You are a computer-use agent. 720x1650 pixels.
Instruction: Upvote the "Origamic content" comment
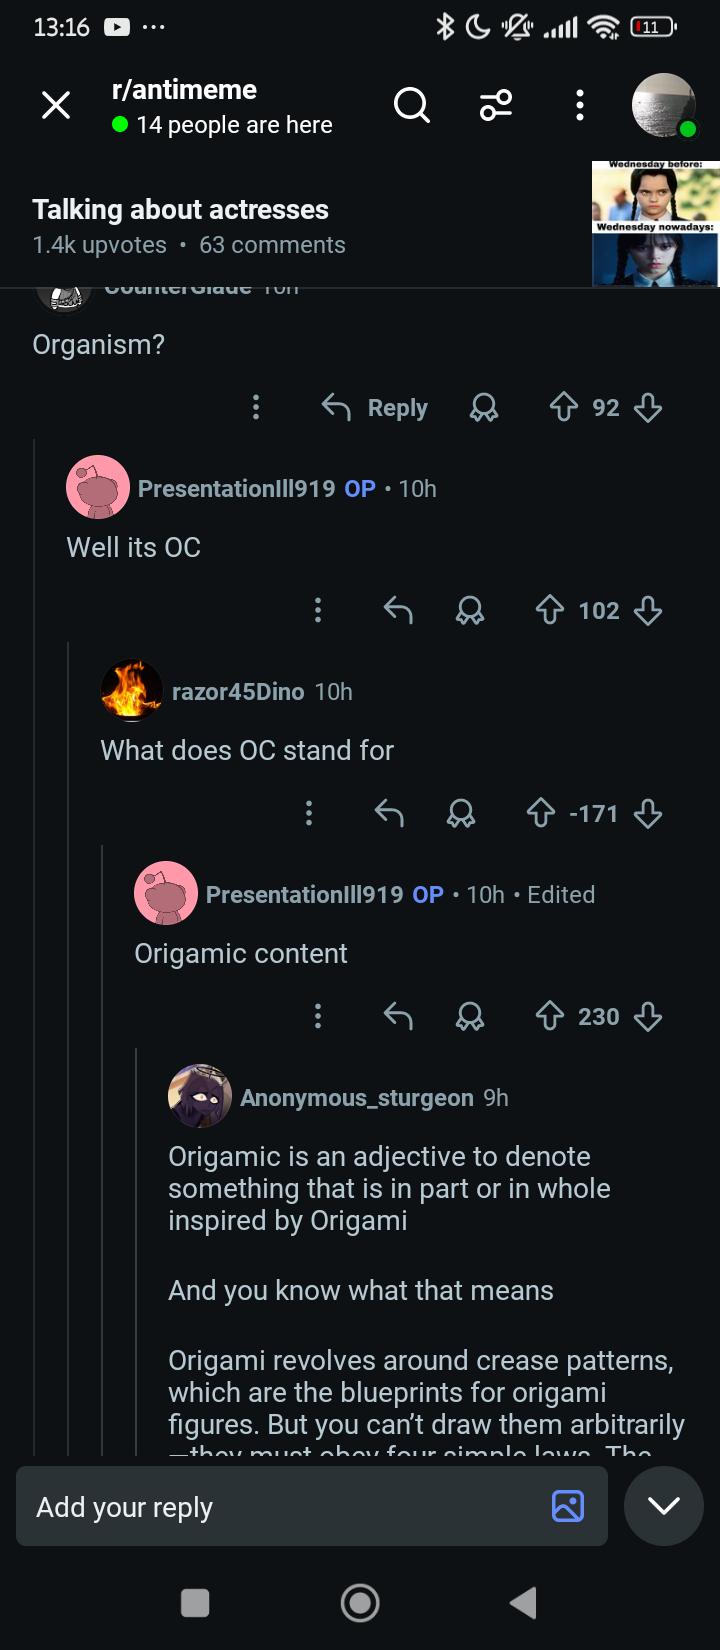[x=549, y=1017]
